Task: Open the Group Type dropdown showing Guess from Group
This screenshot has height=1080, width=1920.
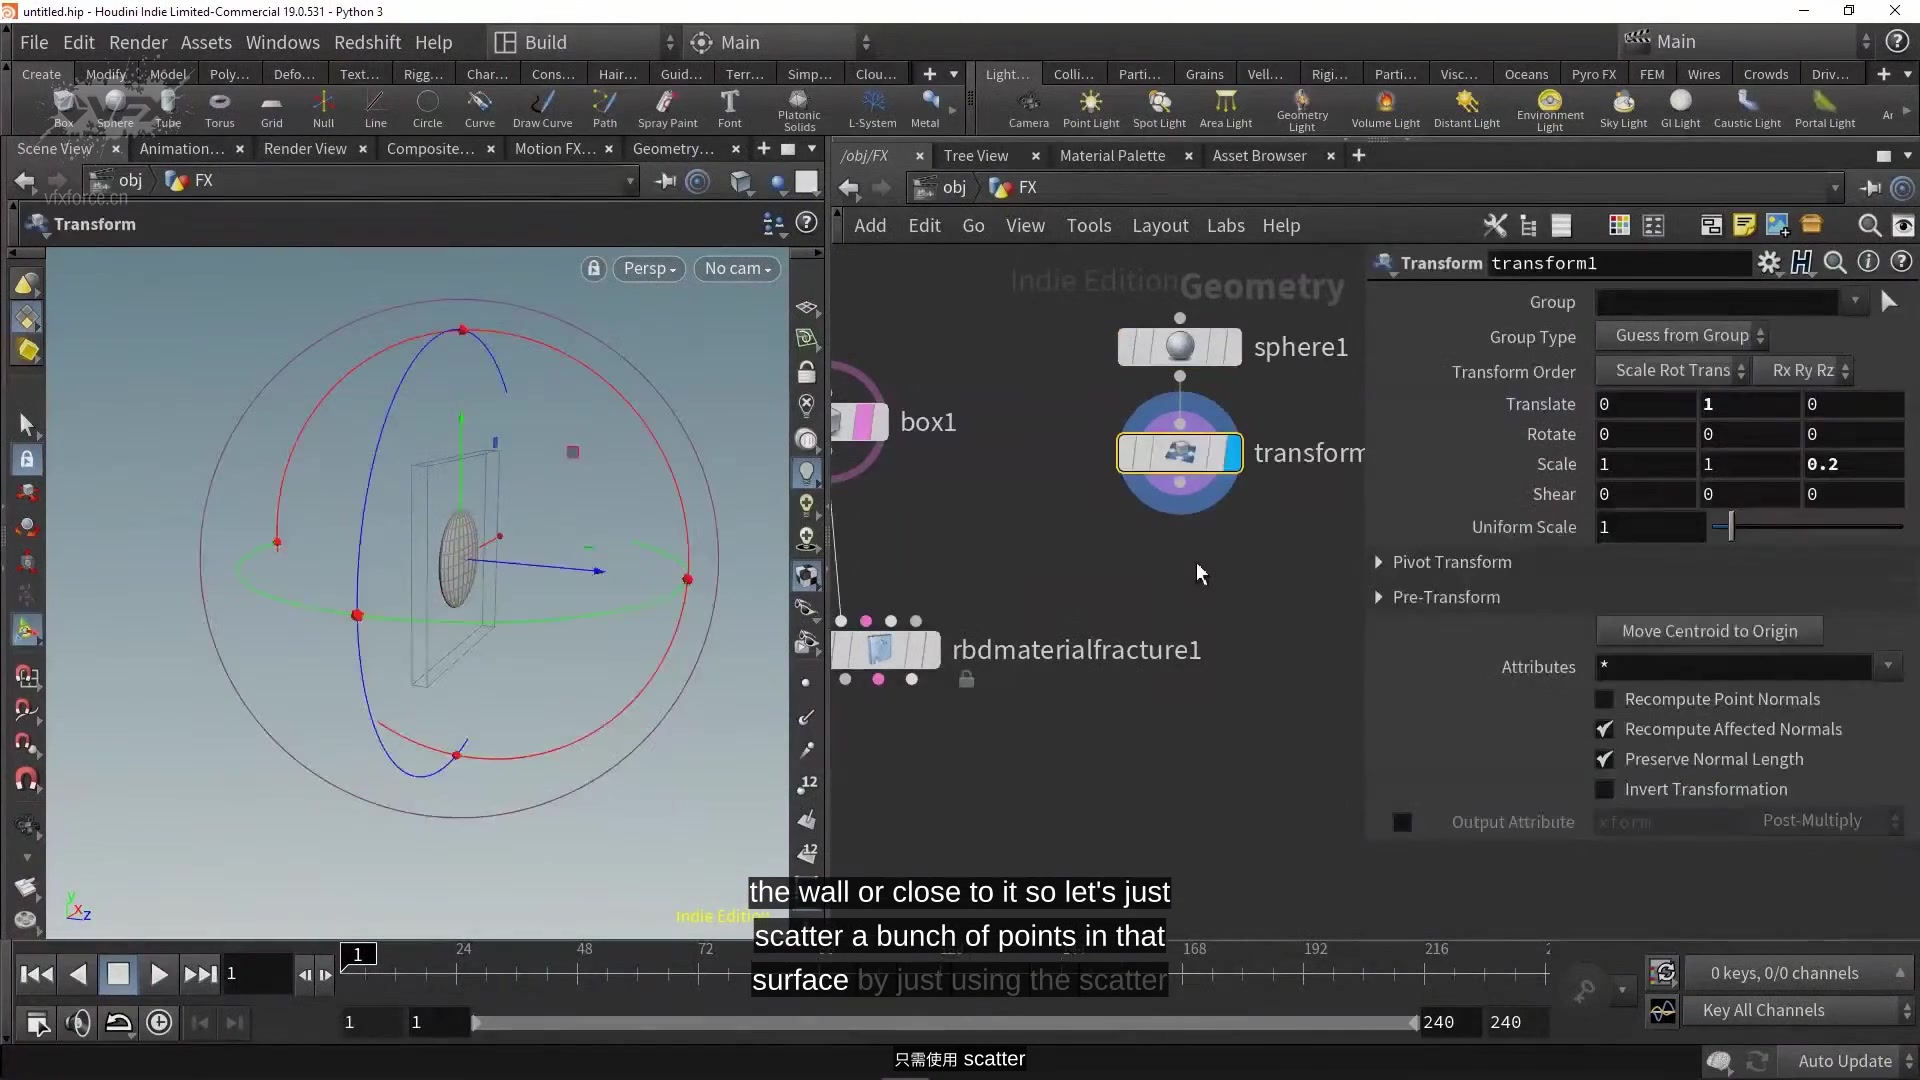Action: [1684, 336]
